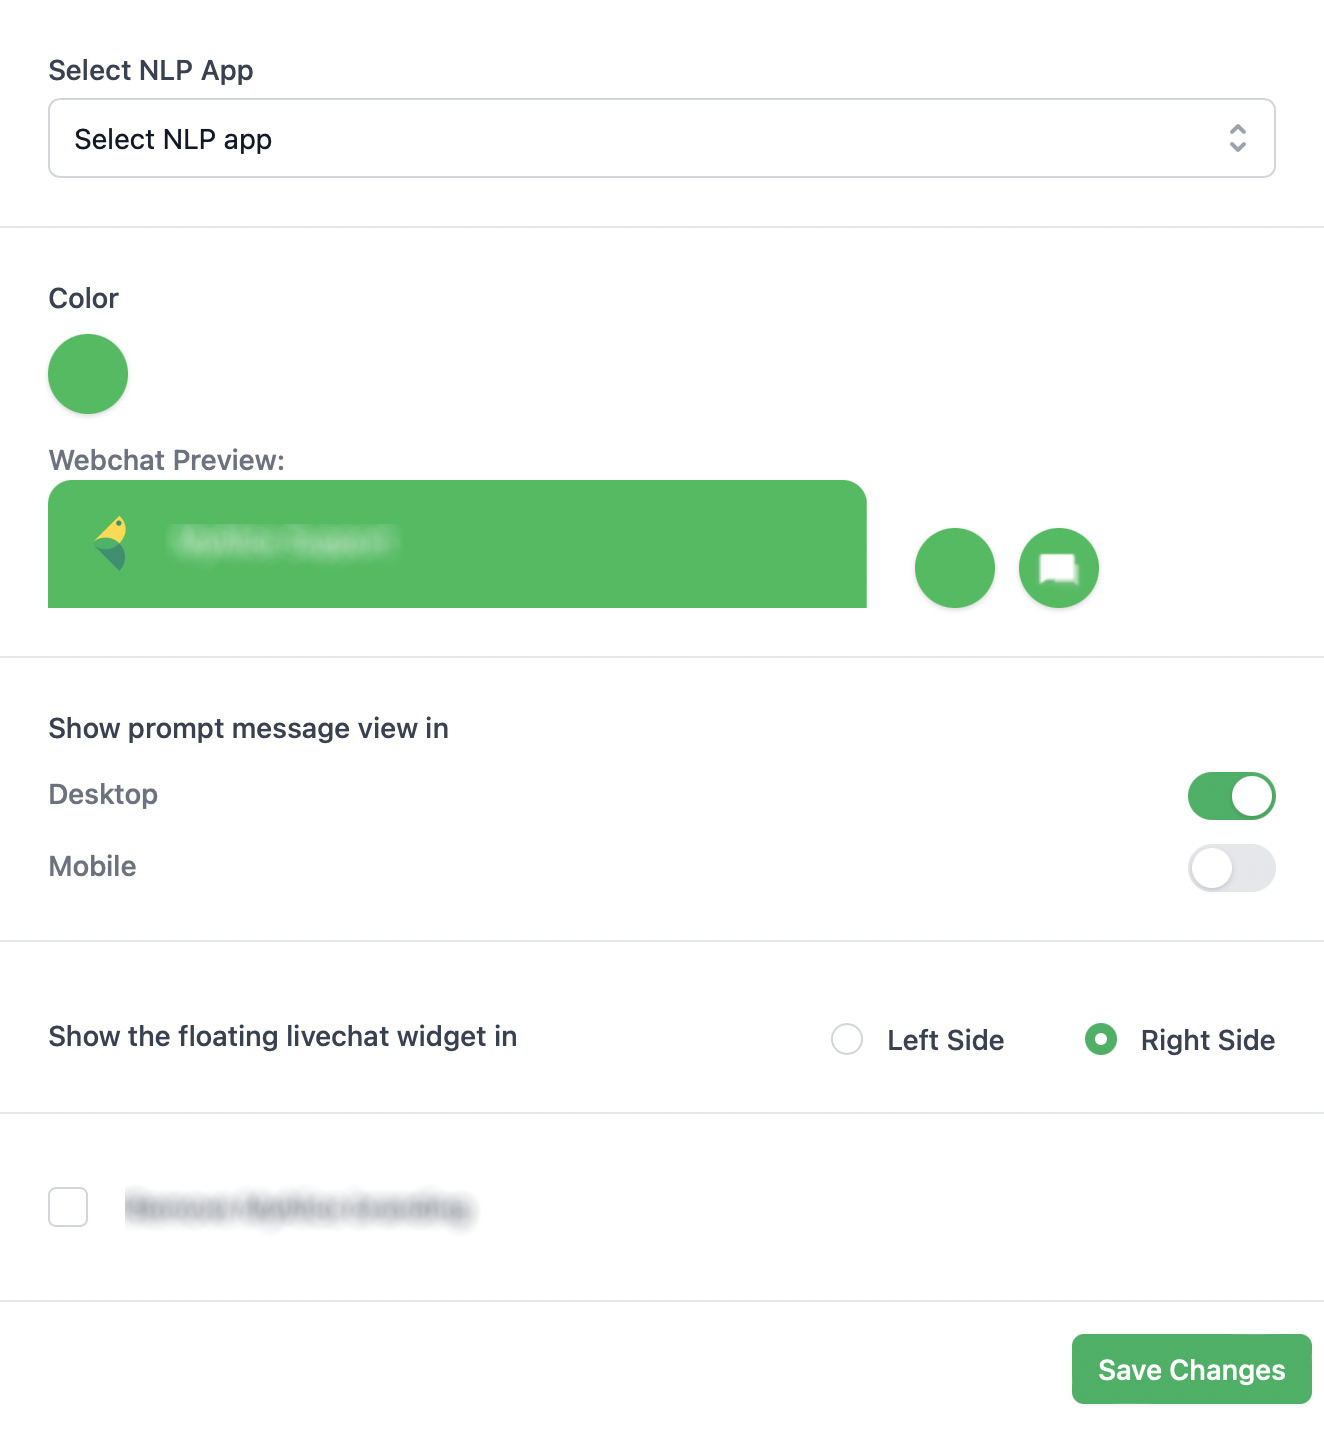The image size is (1324, 1436).
Task: Click the Save Changes button
Action: pos(1191,1369)
